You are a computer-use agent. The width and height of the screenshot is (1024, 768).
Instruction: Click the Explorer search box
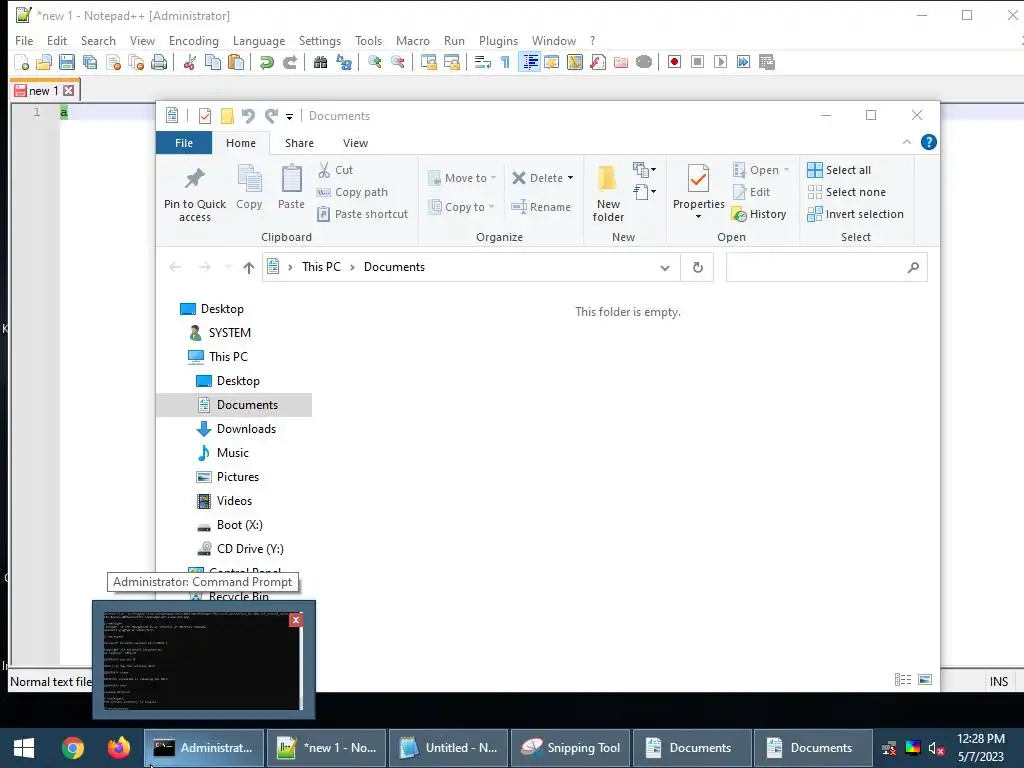(x=826, y=267)
